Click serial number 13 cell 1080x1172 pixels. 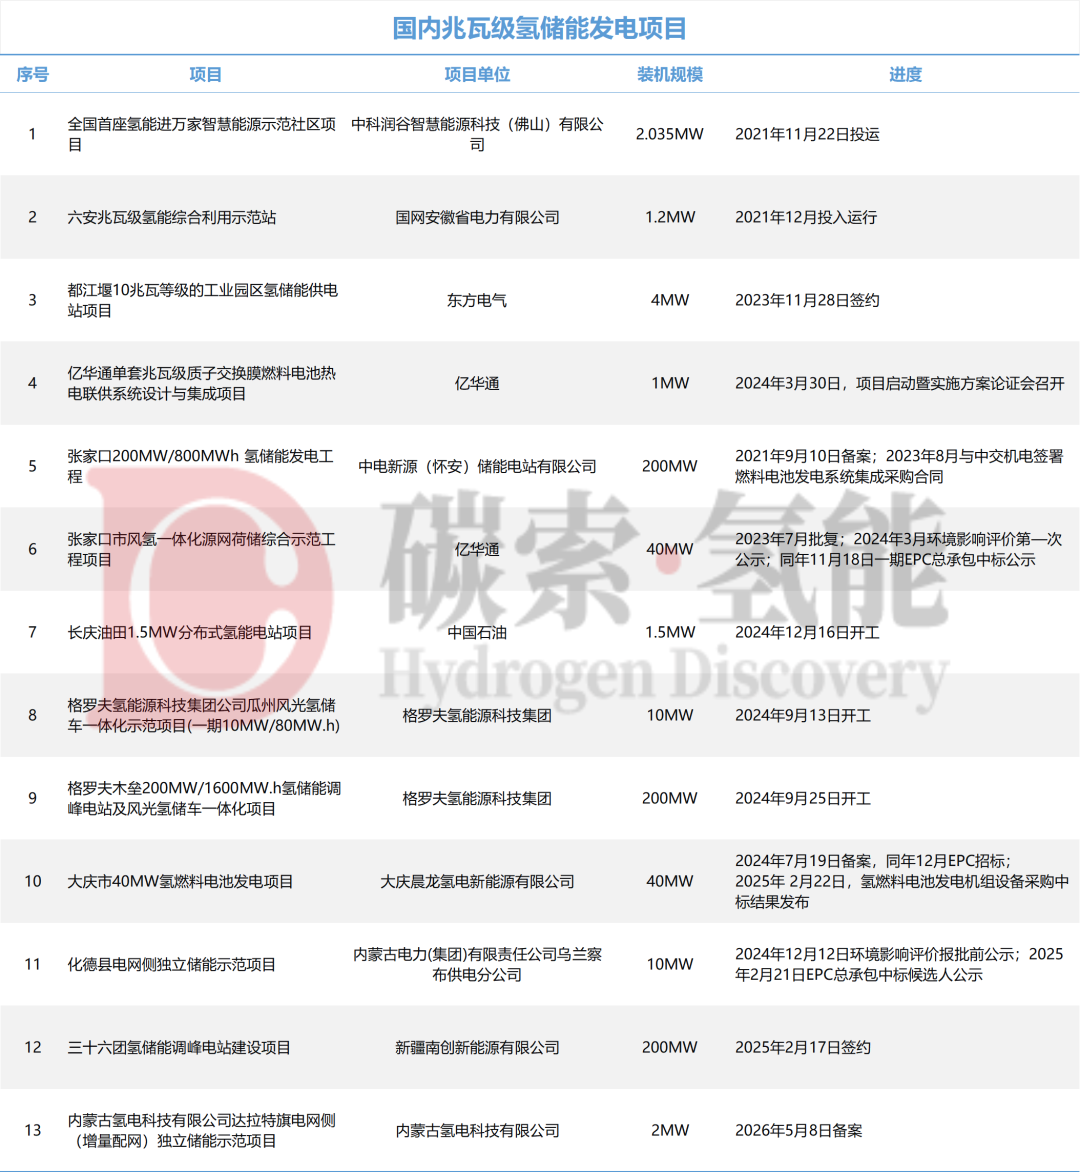(32, 1130)
